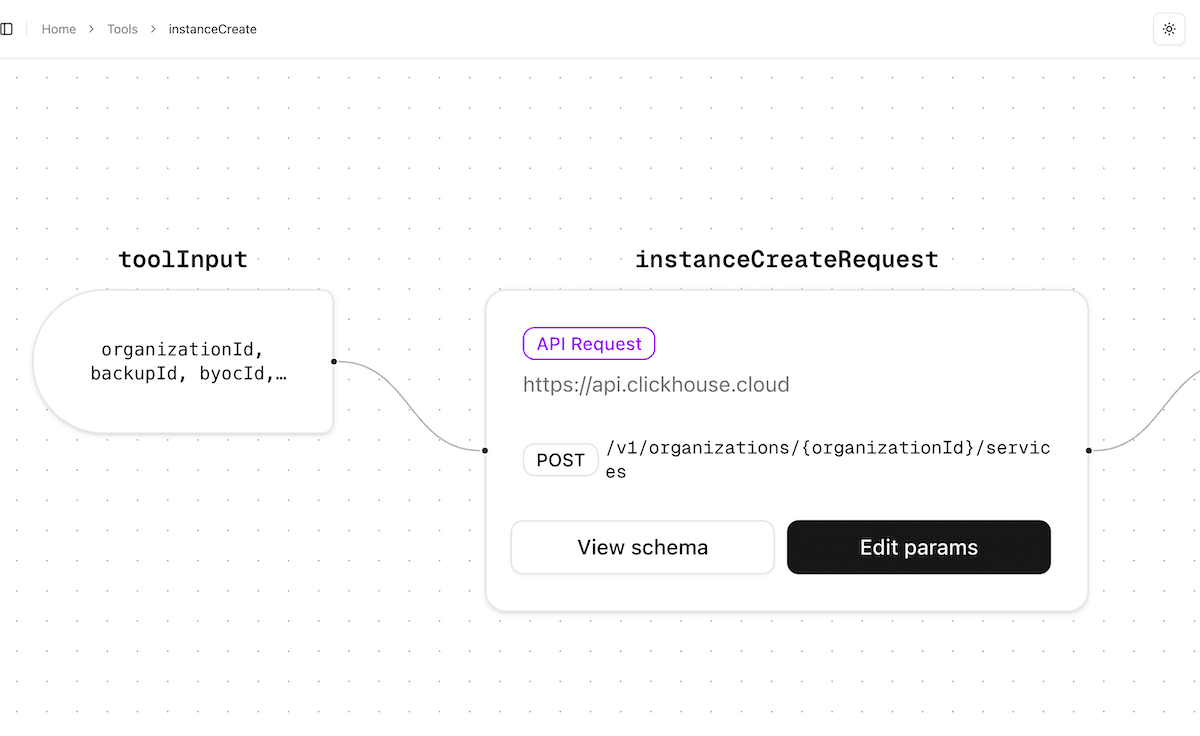Click the api.clickhouse.cloud URL text
Image resolution: width=1200 pixels, height=736 pixels.
(x=656, y=385)
